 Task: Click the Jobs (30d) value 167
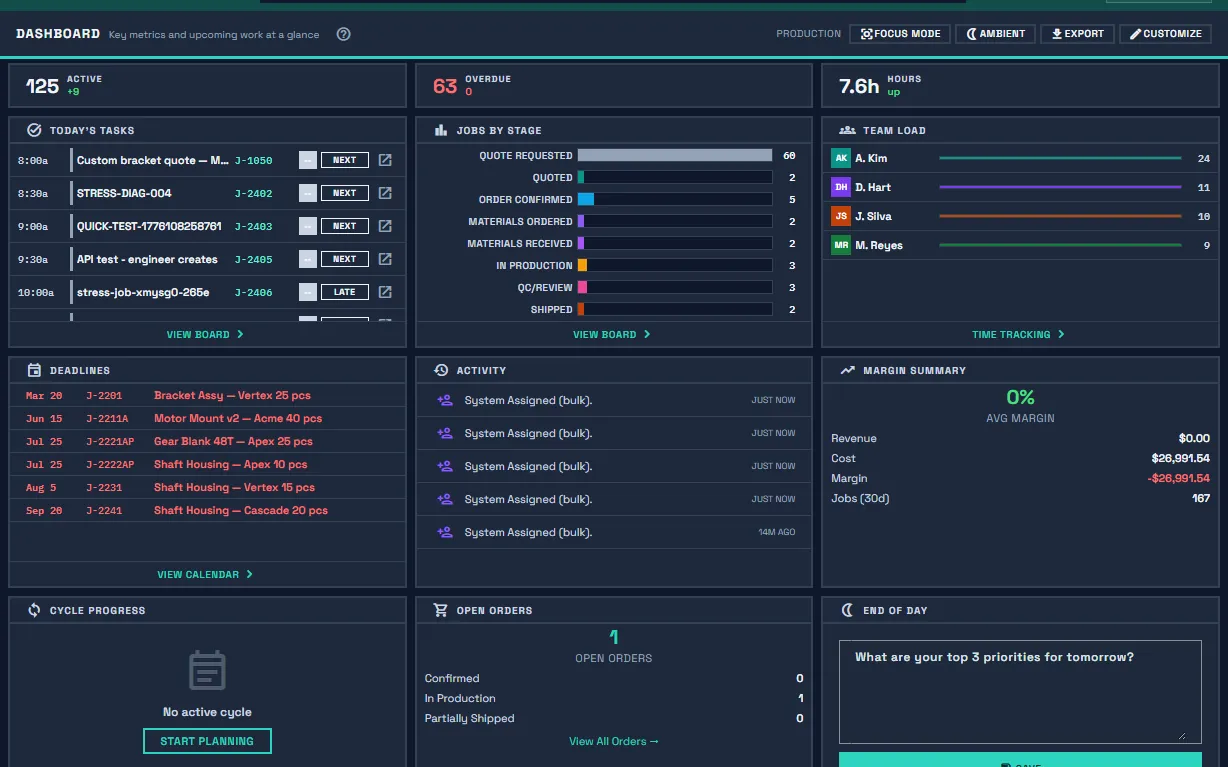pos(1201,498)
